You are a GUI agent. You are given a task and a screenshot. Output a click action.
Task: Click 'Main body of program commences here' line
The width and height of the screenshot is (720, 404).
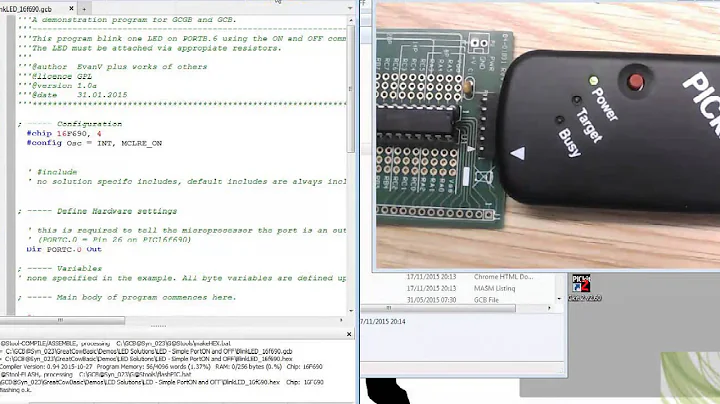click(127, 297)
